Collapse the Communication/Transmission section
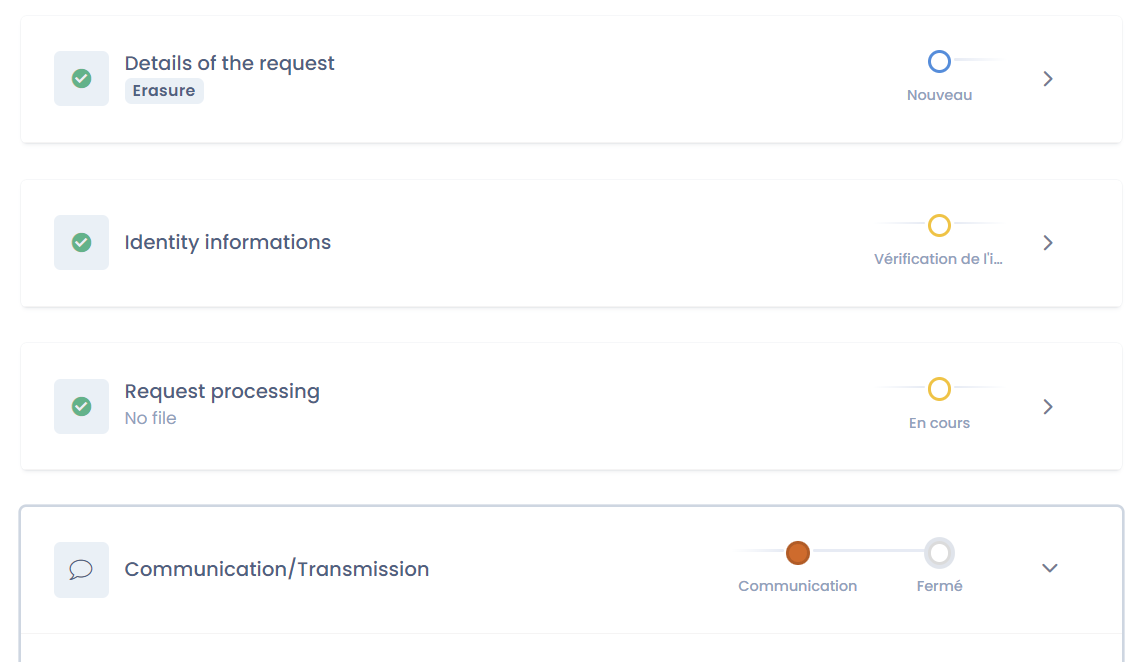1144x662 pixels. pos(1049,567)
